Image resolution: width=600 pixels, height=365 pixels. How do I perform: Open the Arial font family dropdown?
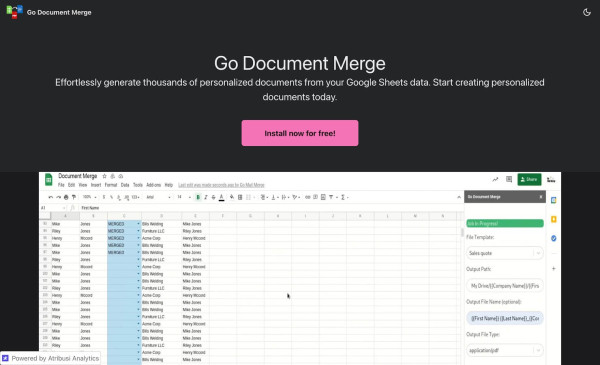[158, 197]
